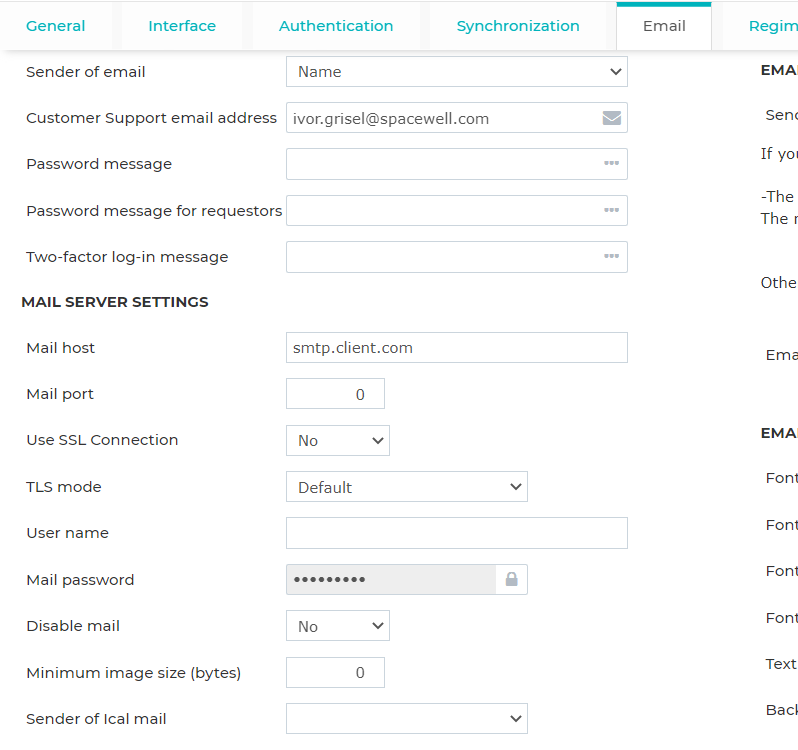Click envelope icon in Customer Support email field
Viewport: 798px width, 750px height.
point(611,118)
